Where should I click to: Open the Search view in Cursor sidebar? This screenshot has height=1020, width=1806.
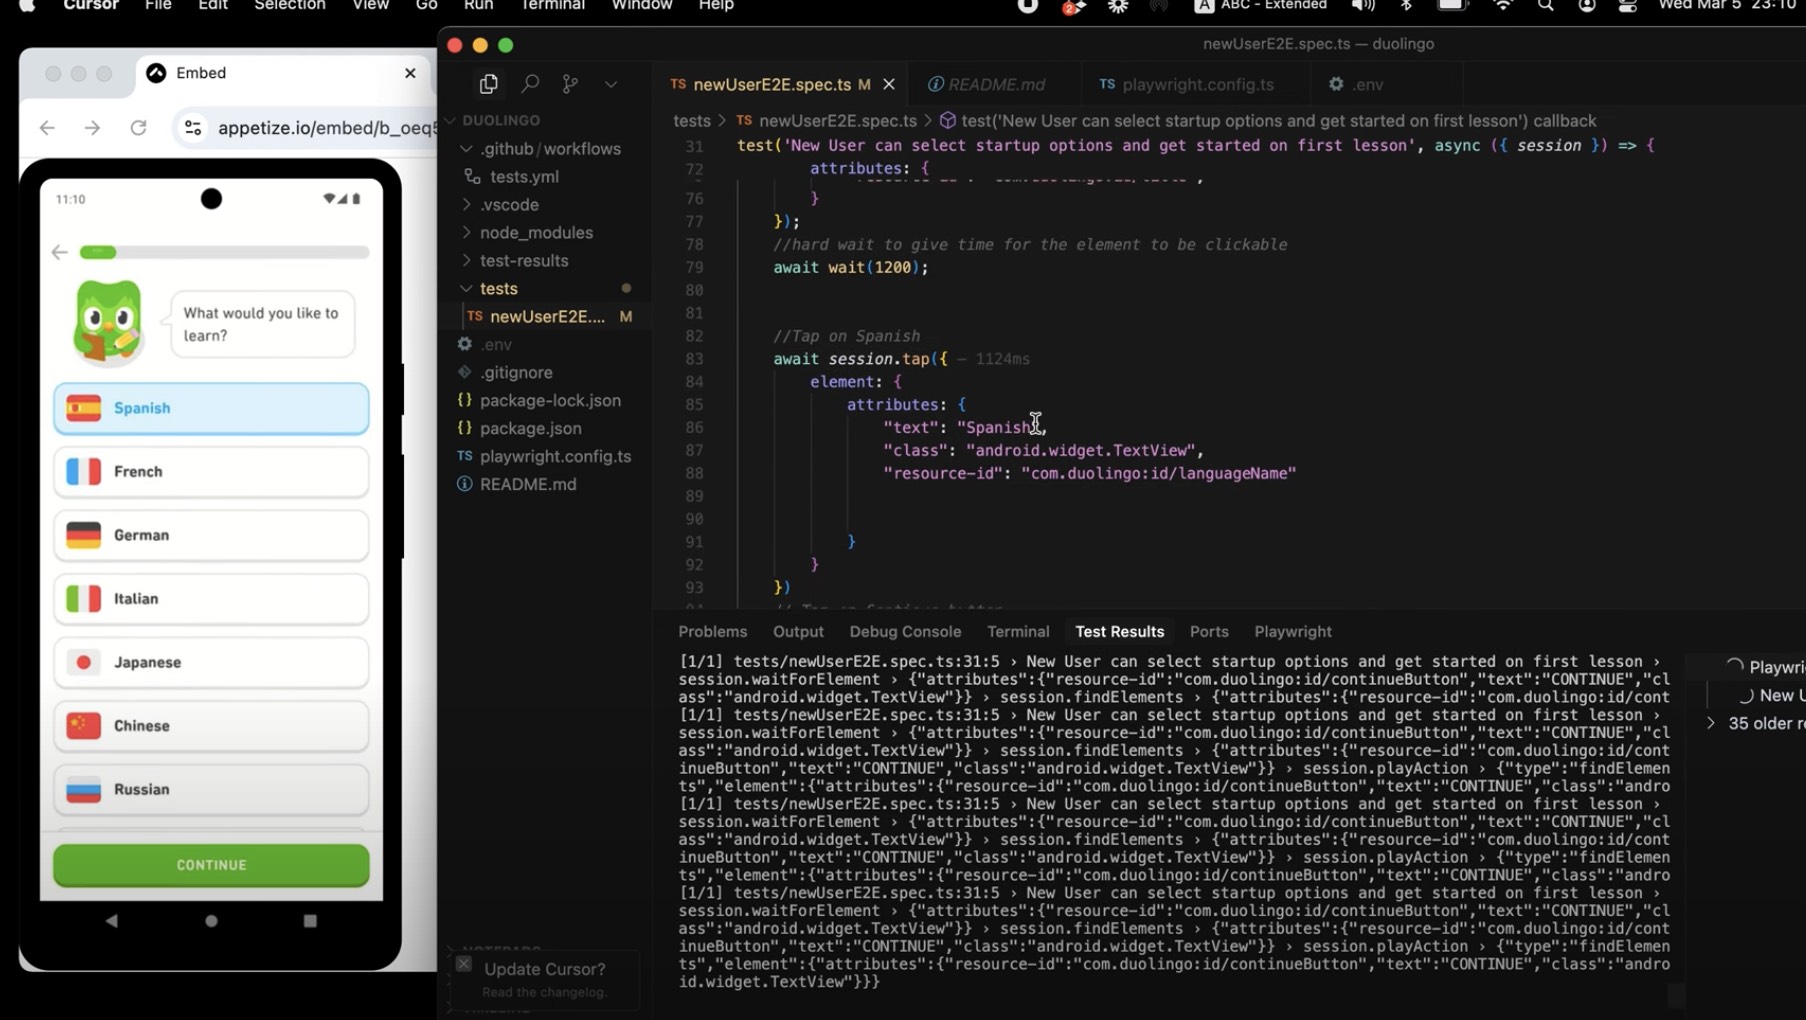[531, 84]
